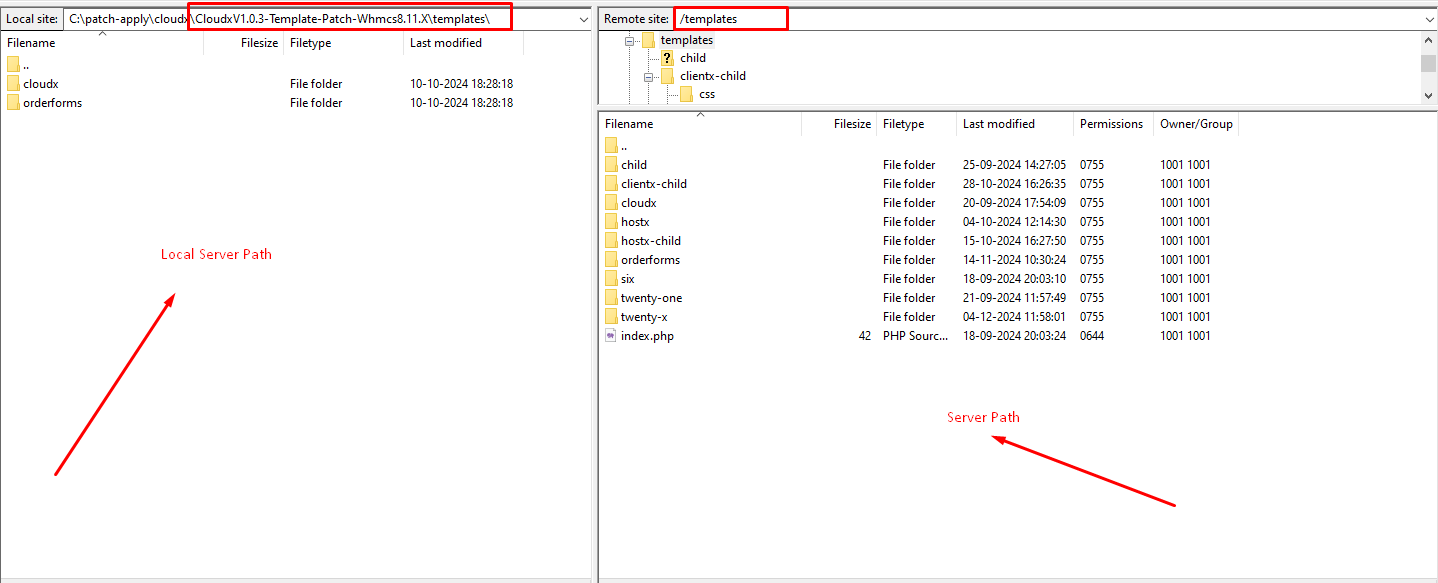This screenshot has width=1438, height=583.
Task: Open the Remote site path dropdown
Action: pos(1429,19)
